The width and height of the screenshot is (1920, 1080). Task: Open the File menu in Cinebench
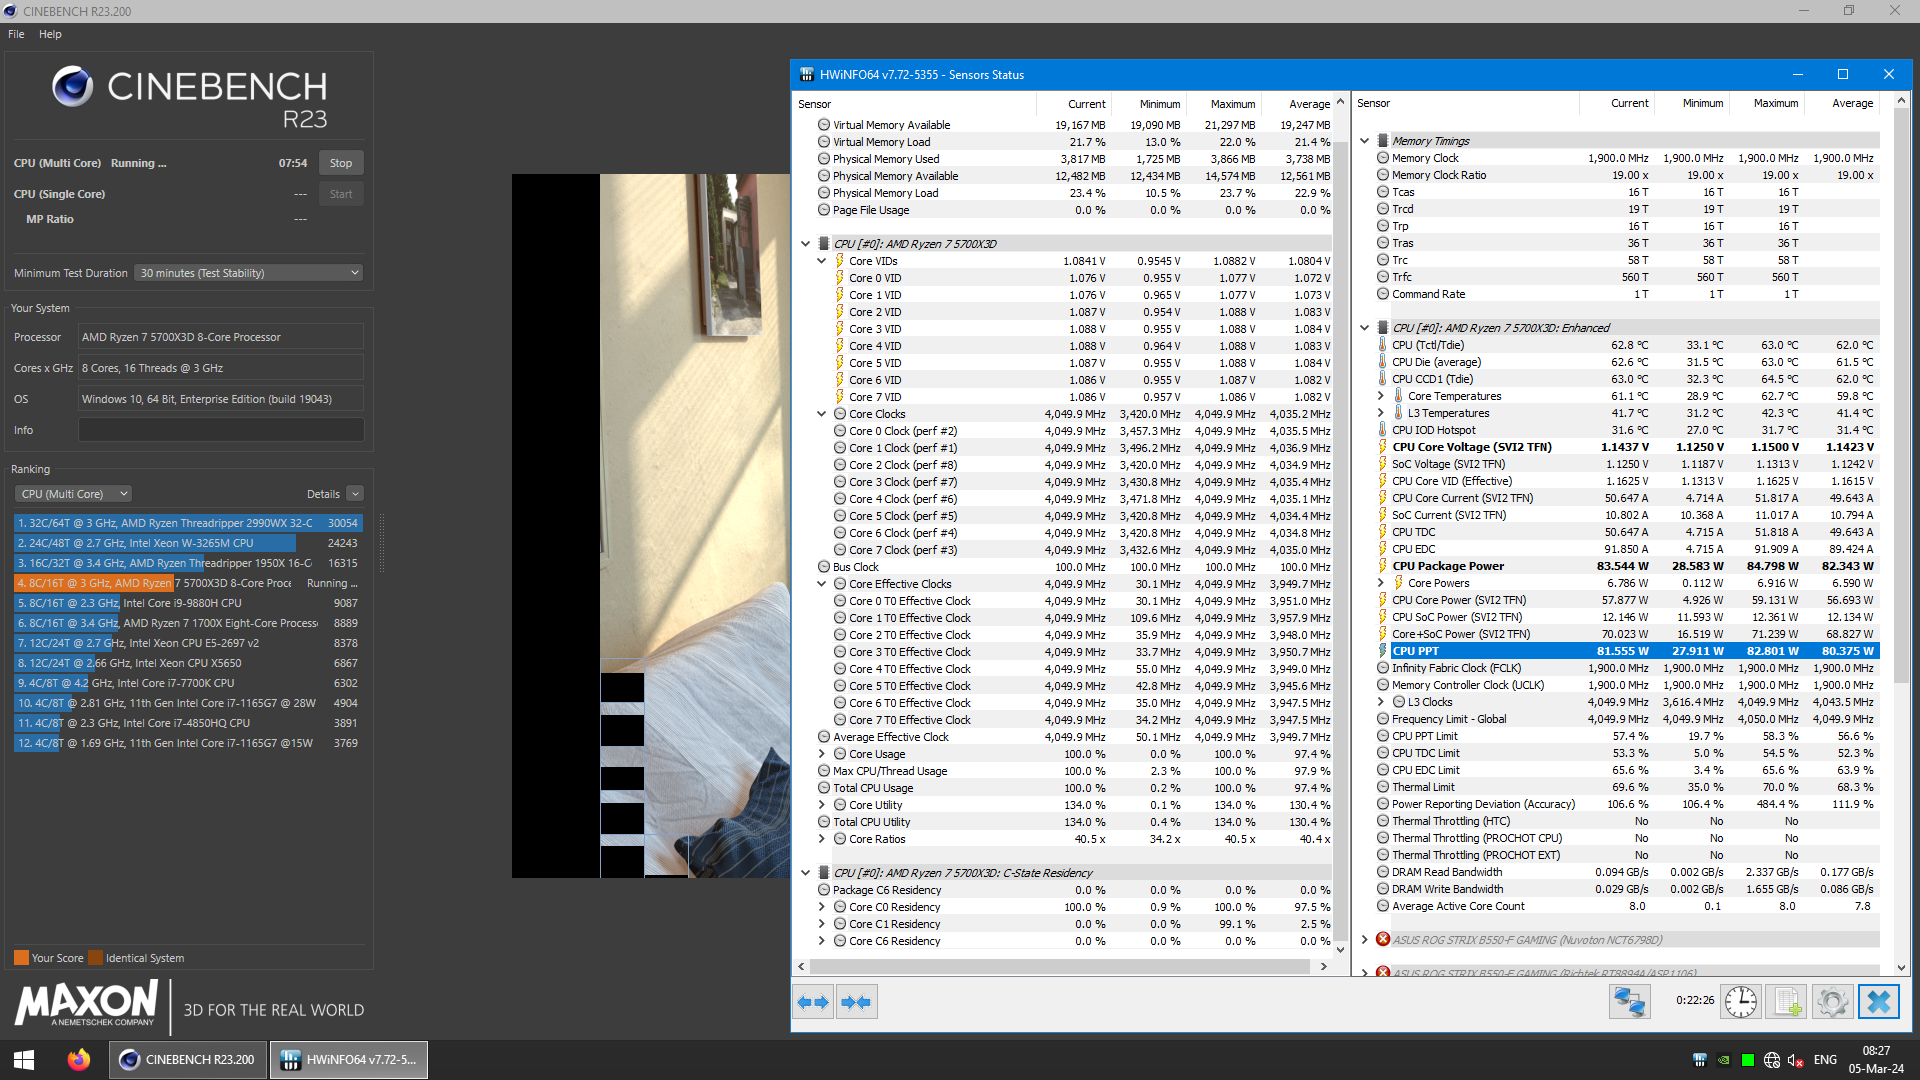(16, 34)
